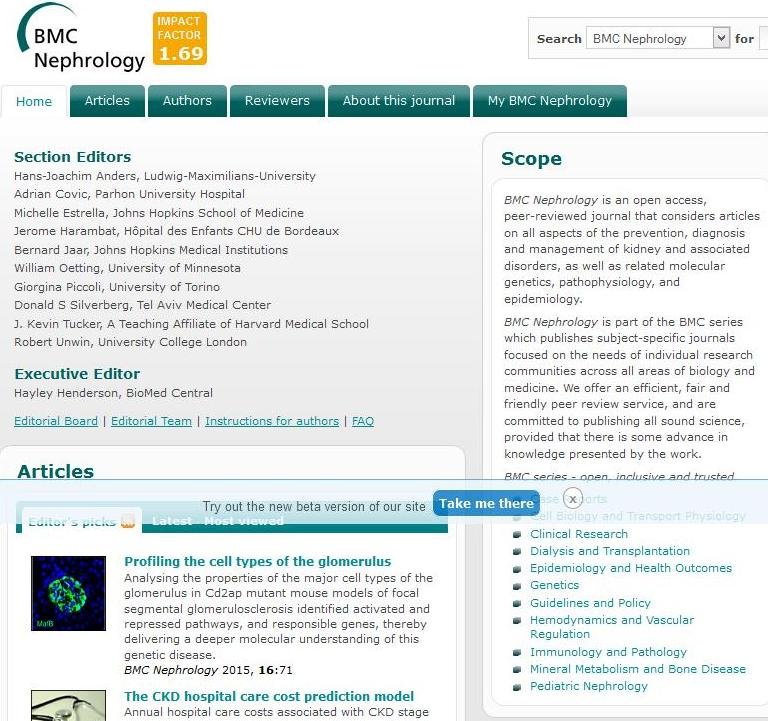The width and height of the screenshot is (768, 721).
Task: Open the Editorial Board link
Action: click(x=56, y=421)
